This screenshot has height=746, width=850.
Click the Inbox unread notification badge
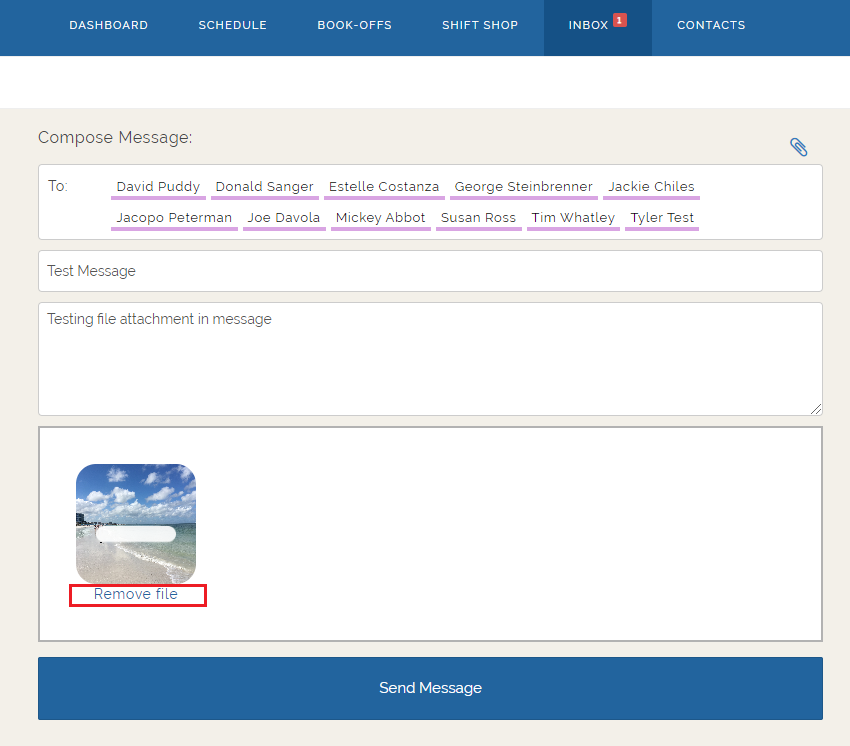(620, 20)
